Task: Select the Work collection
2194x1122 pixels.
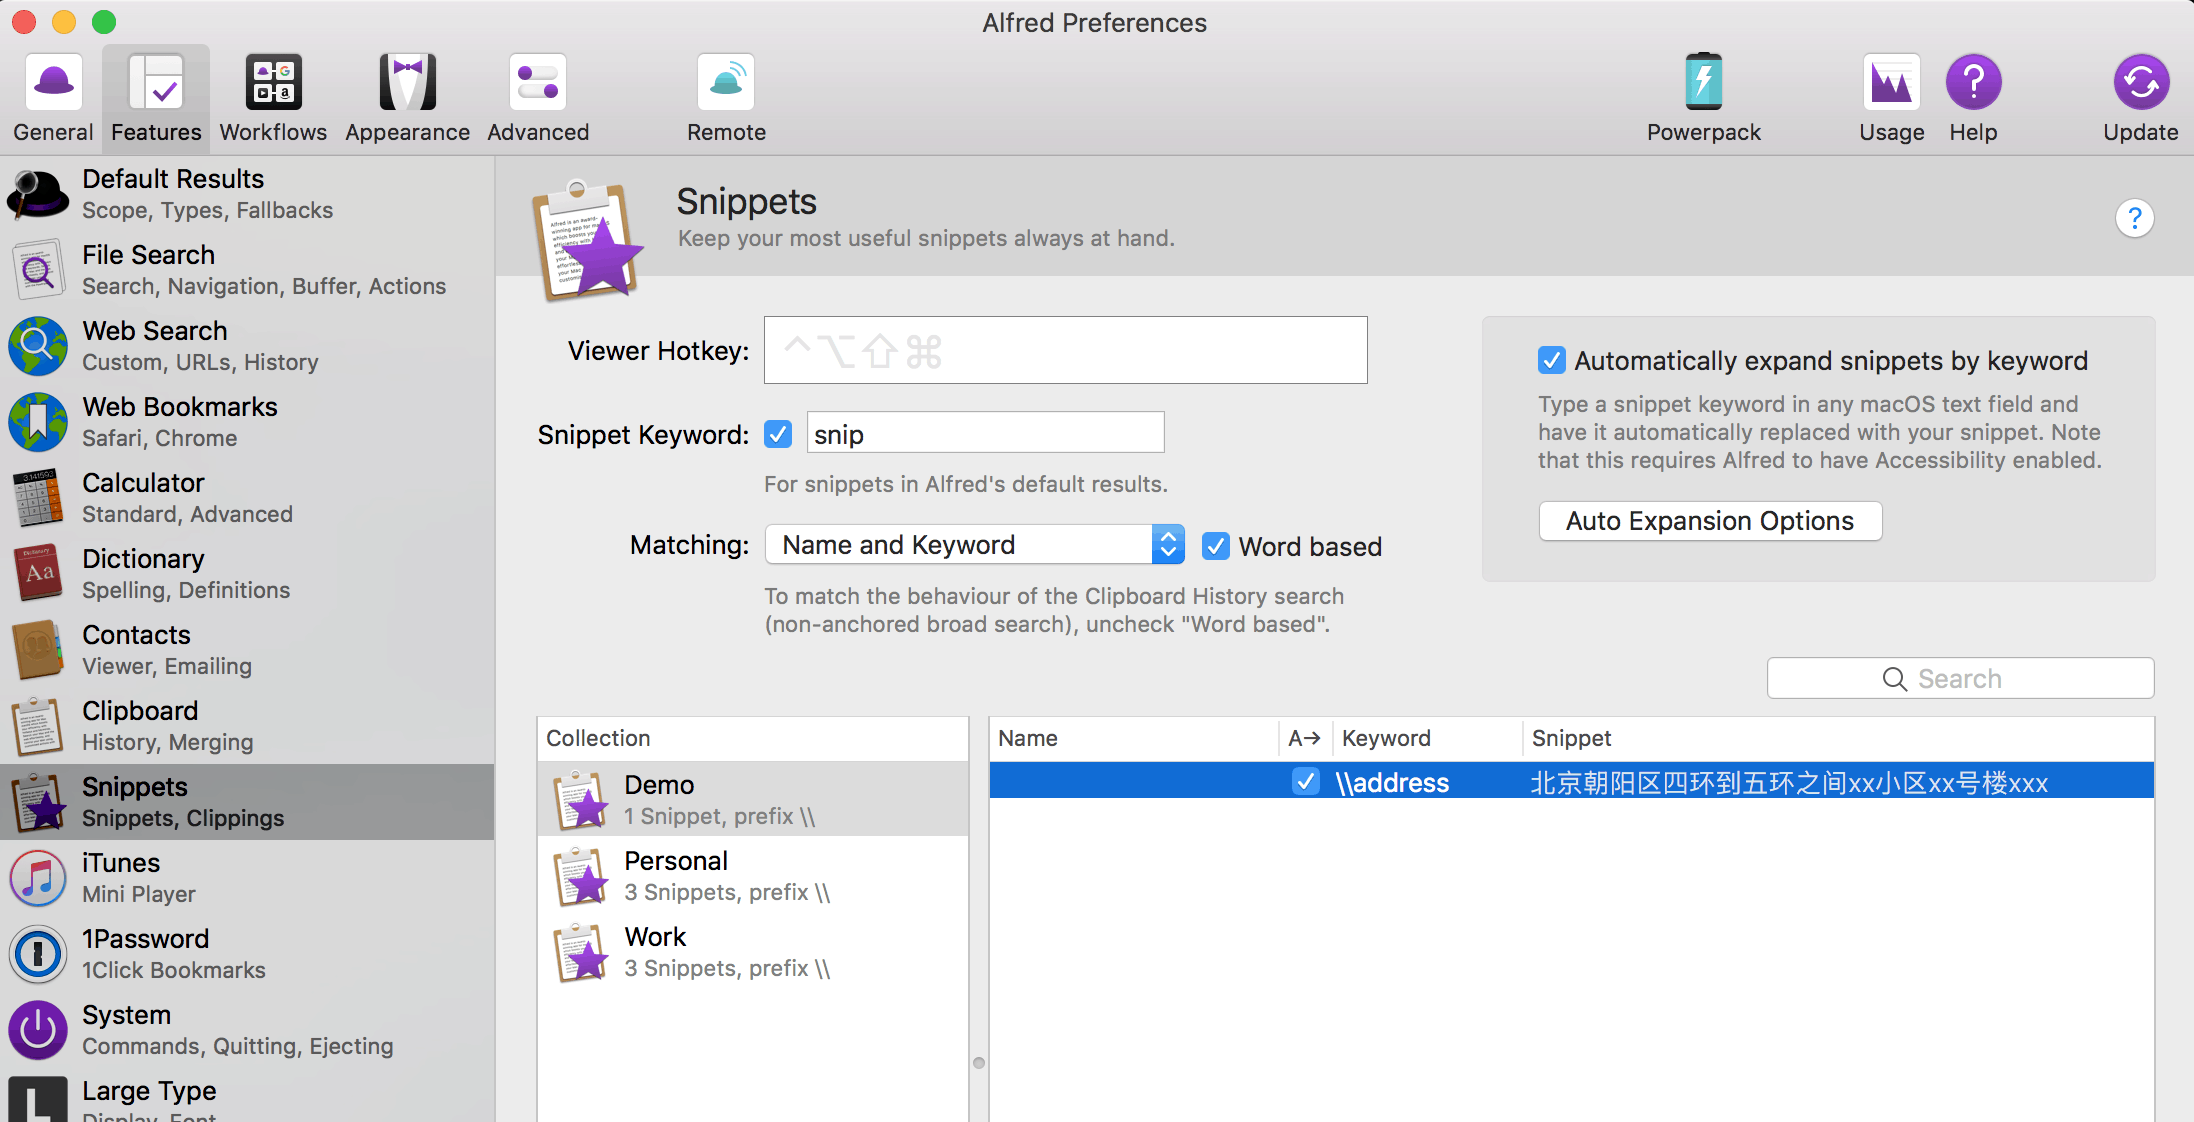Action: pos(753,951)
